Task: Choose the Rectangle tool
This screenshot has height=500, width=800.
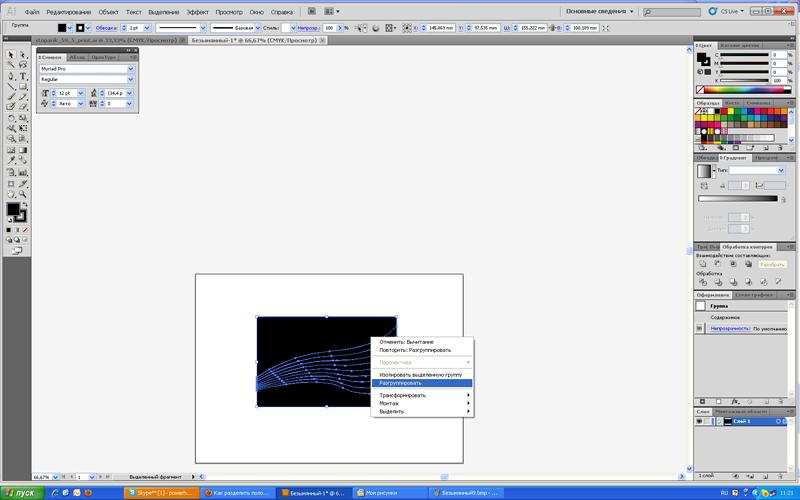Action: 22,86
